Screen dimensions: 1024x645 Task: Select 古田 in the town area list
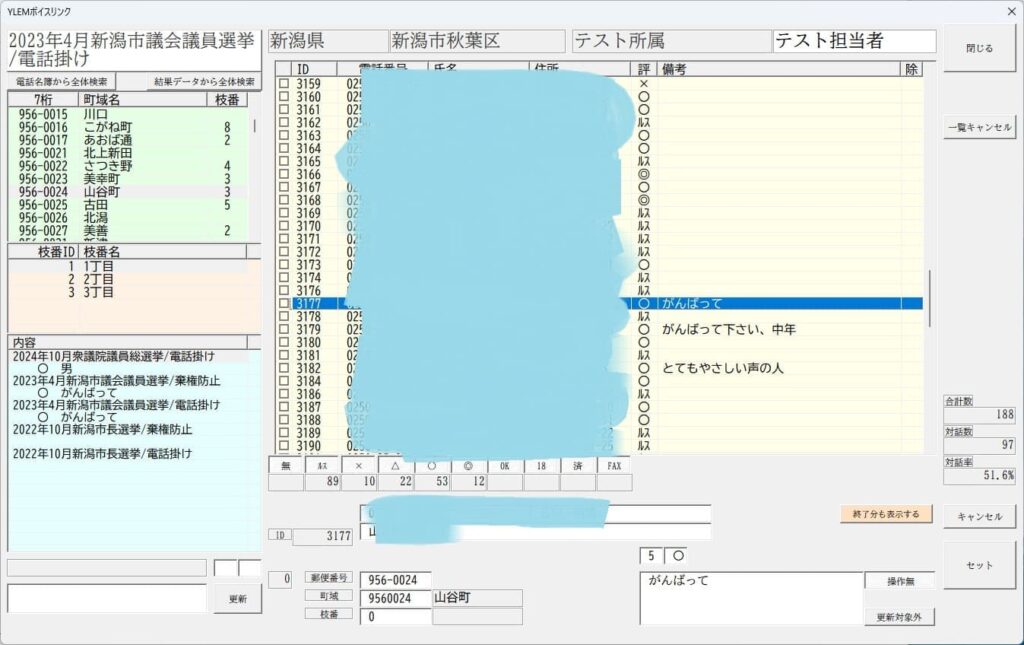point(97,204)
